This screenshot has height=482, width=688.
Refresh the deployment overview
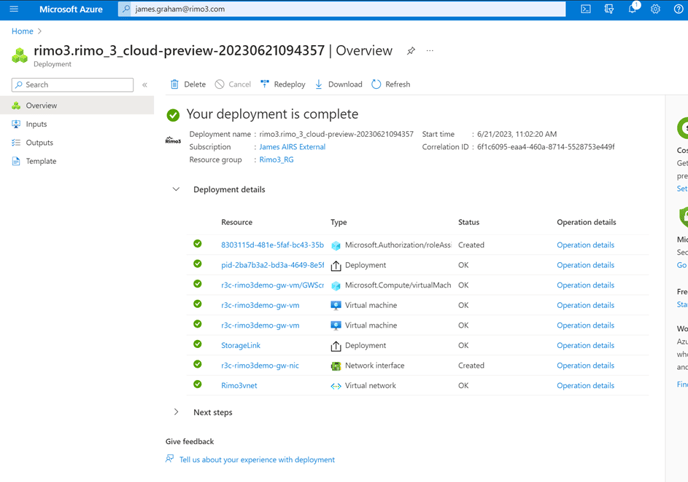[390, 84]
